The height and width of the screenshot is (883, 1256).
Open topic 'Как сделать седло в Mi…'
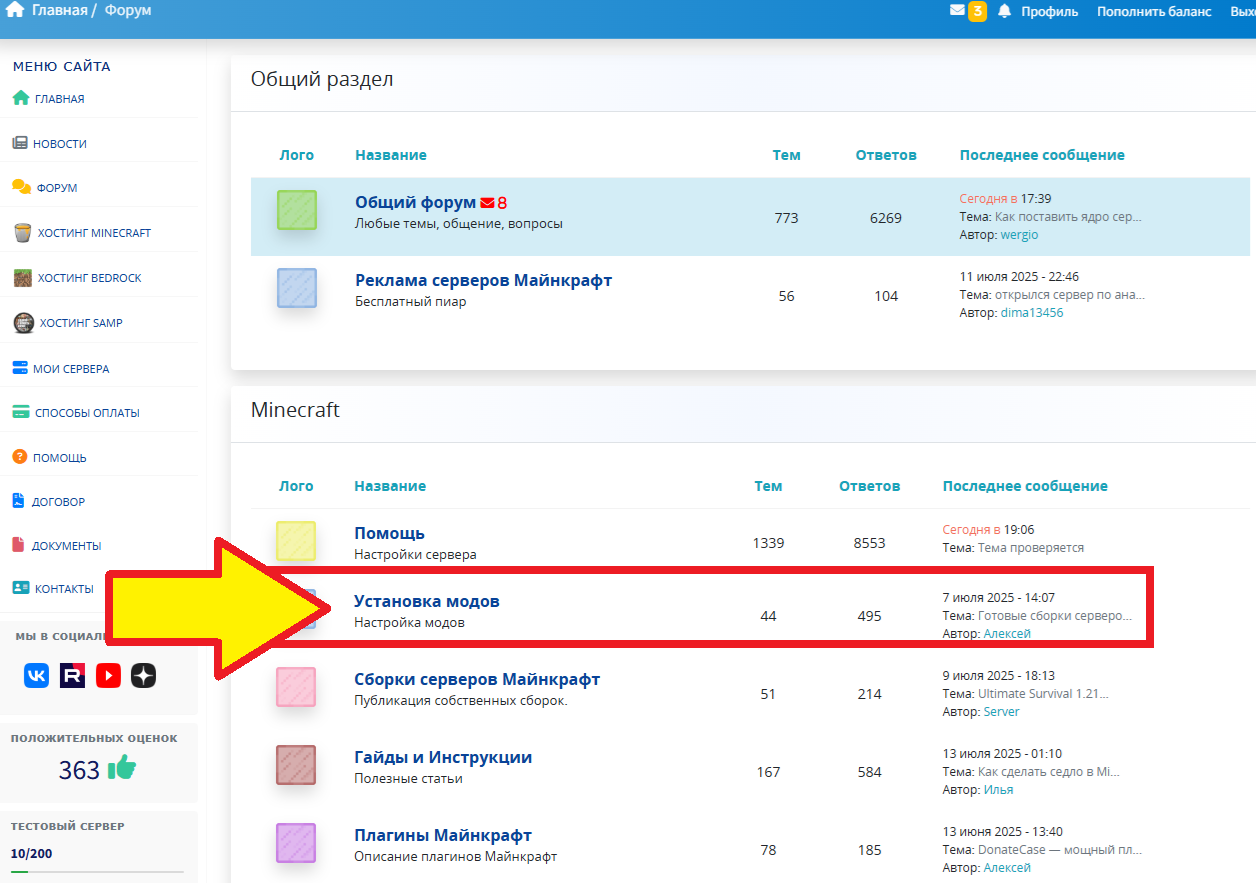point(1048,771)
